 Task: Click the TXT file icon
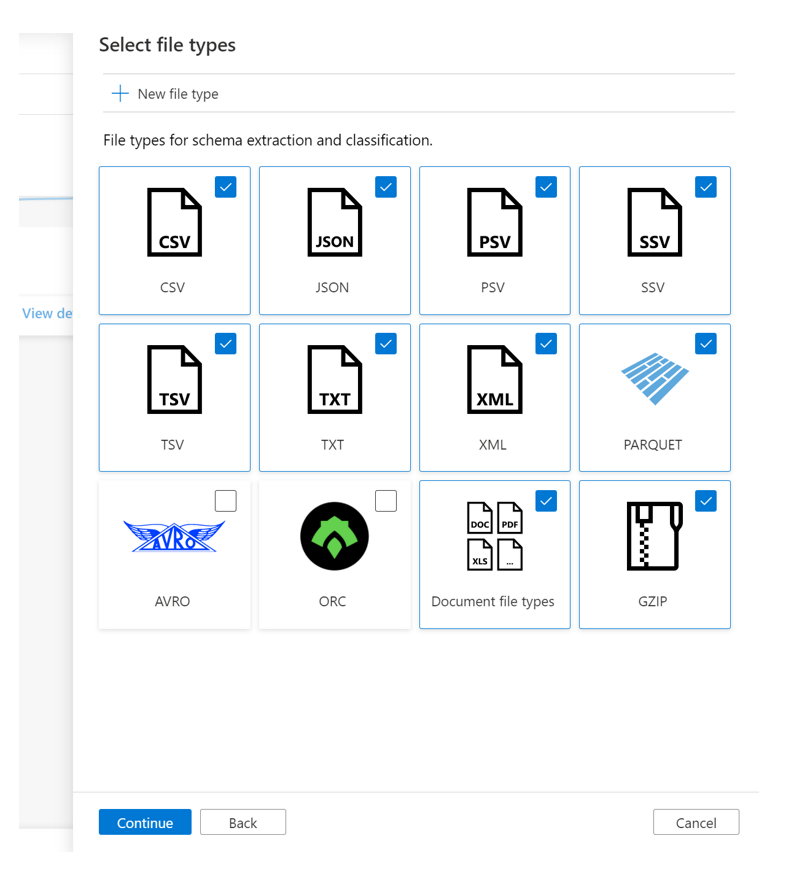[x=335, y=379]
